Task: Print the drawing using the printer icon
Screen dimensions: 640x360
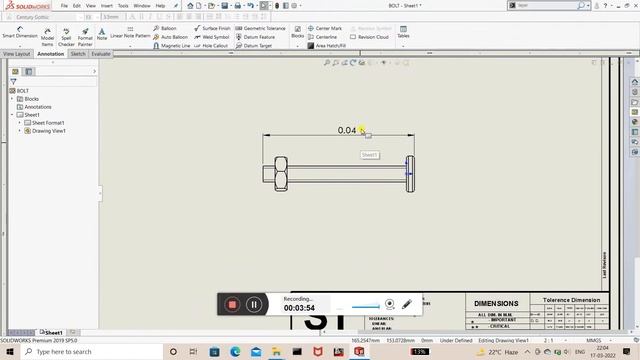Action: pos(238,6)
